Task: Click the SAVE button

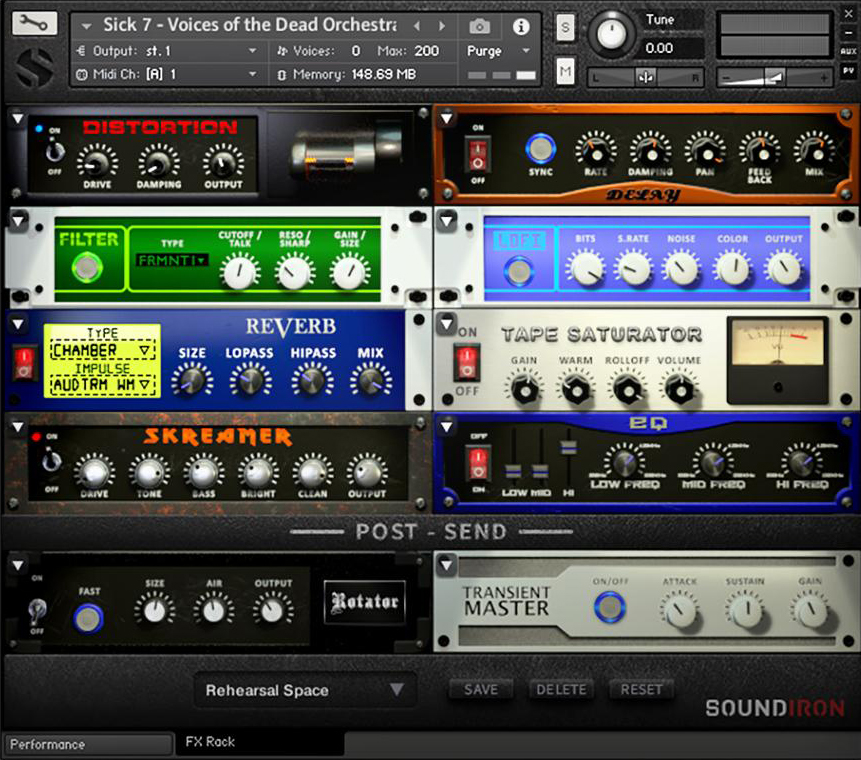Action: coord(481,689)
